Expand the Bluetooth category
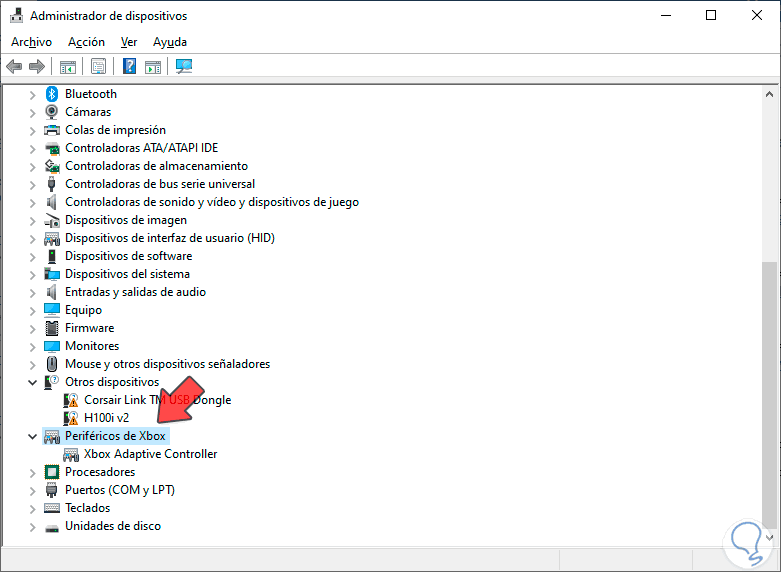The width and height of the screenshot is (781, 572). tap(32, 95)
